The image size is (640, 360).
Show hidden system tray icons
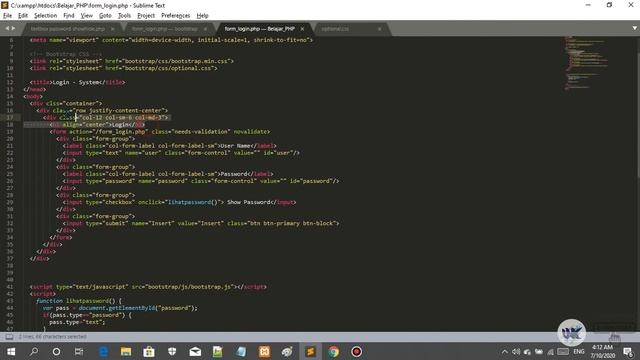[505, 352]
